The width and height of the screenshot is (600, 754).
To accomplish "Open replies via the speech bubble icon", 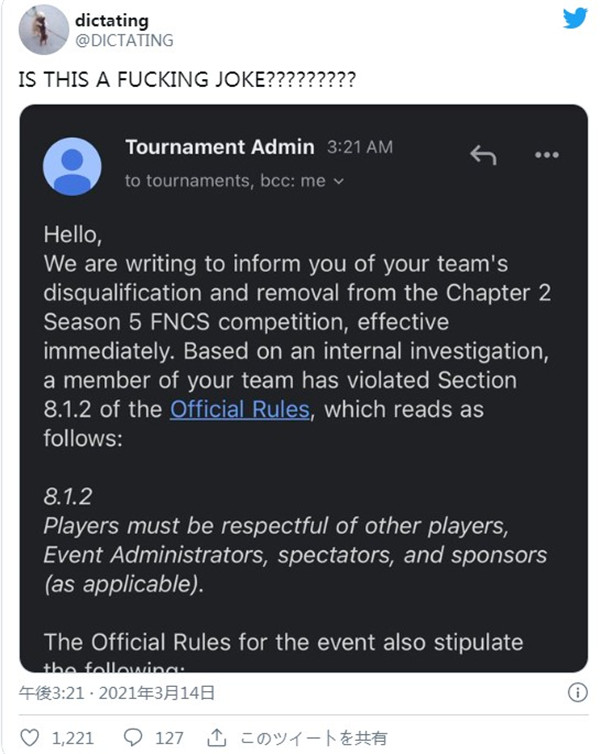I will pyautogui.click(x=133, y=737).
